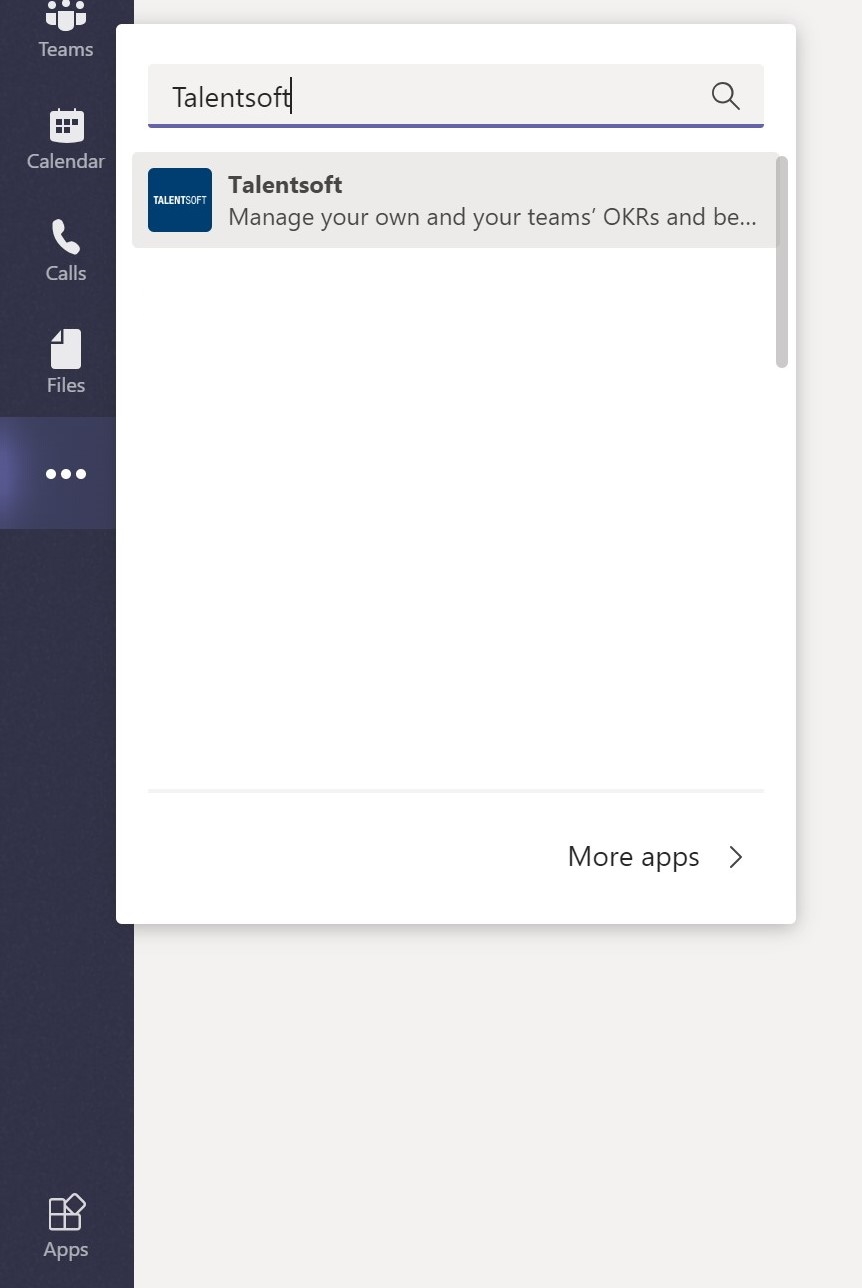Open the Teams section in sidebar

click(x=66, y=30)
